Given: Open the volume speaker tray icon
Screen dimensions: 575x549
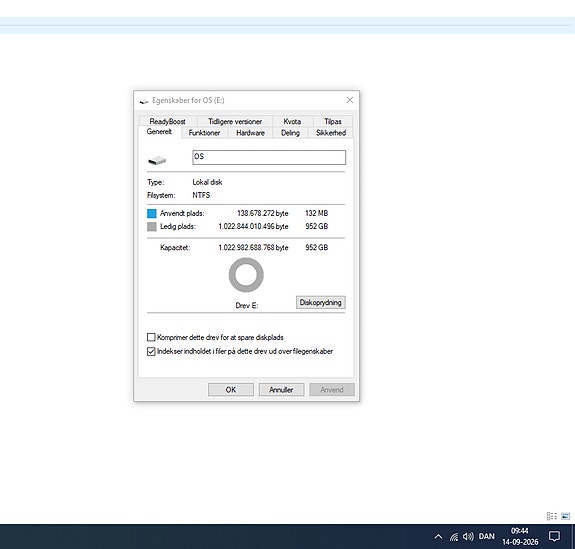Looking at the screenshot, I should (468, 537).
